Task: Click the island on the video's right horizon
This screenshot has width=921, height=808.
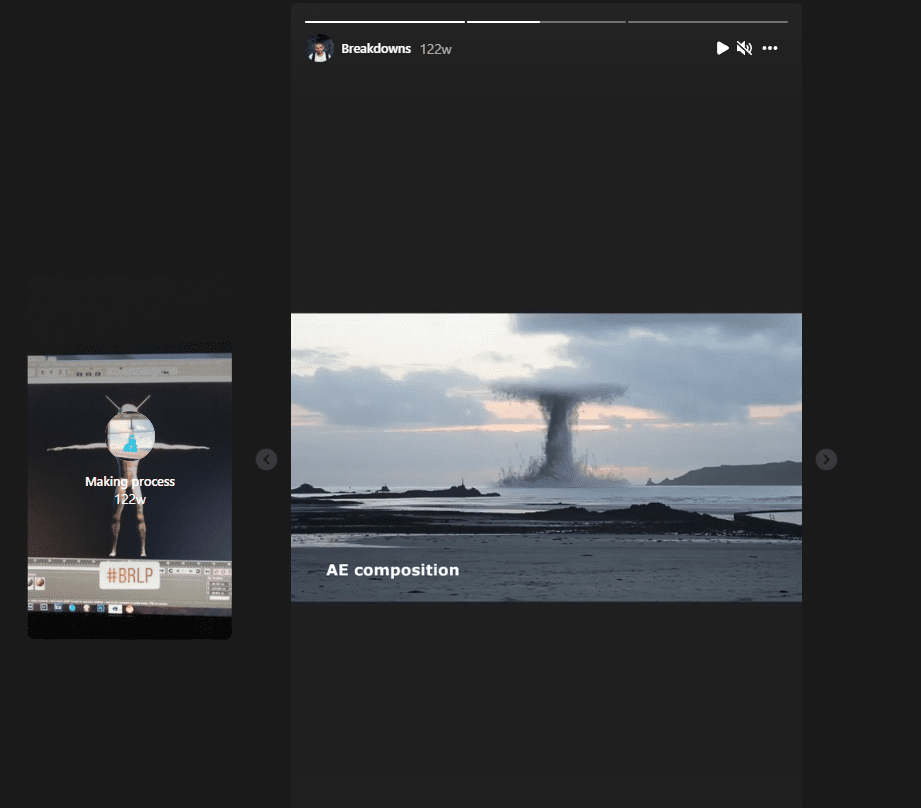Action: tap(740, 474)
